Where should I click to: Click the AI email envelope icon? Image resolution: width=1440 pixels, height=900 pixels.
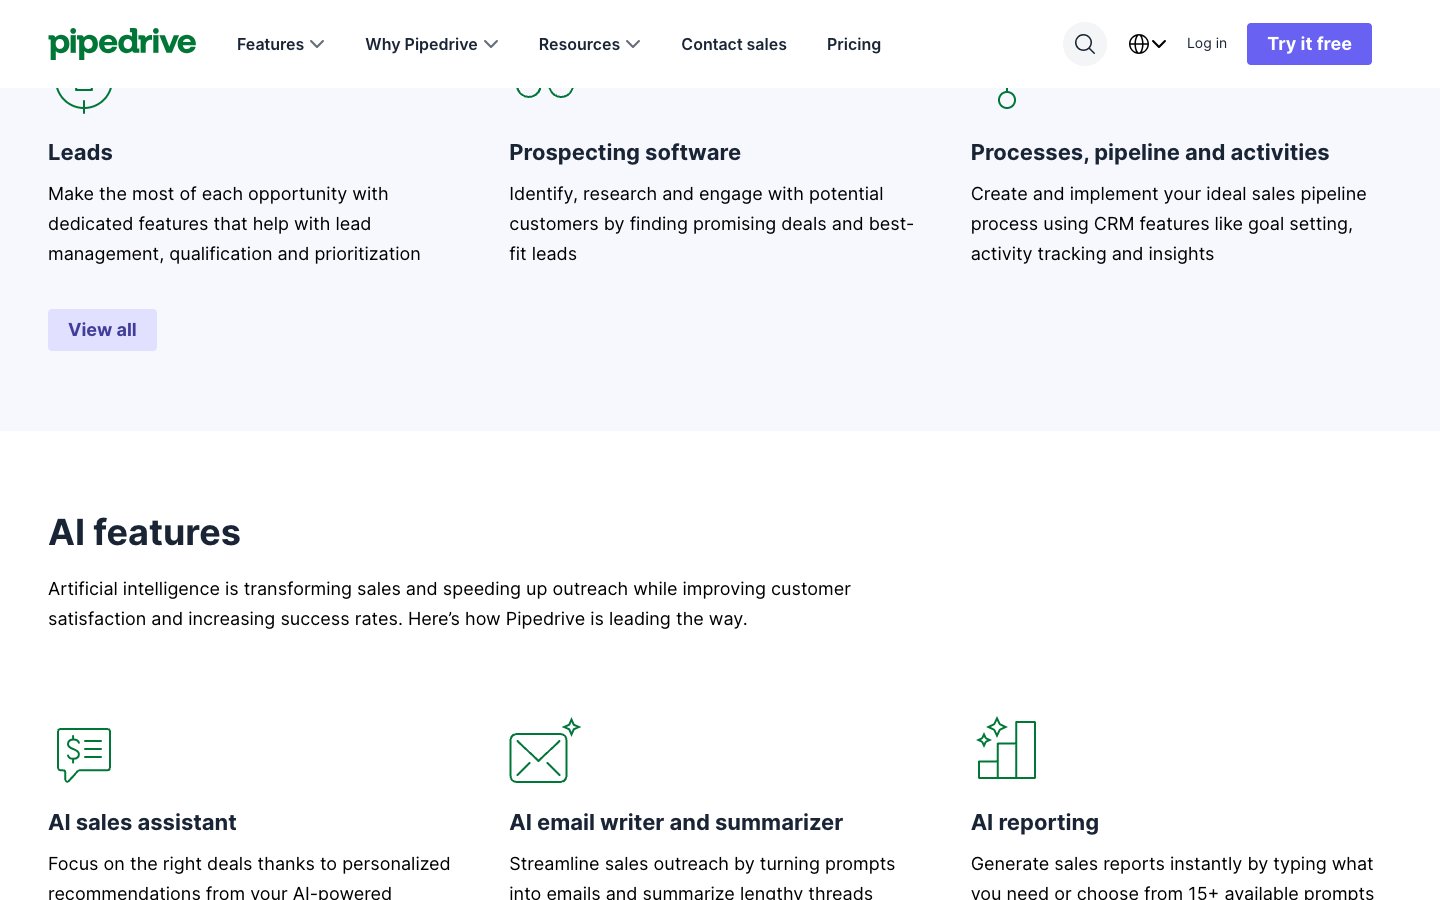[543, 752]
